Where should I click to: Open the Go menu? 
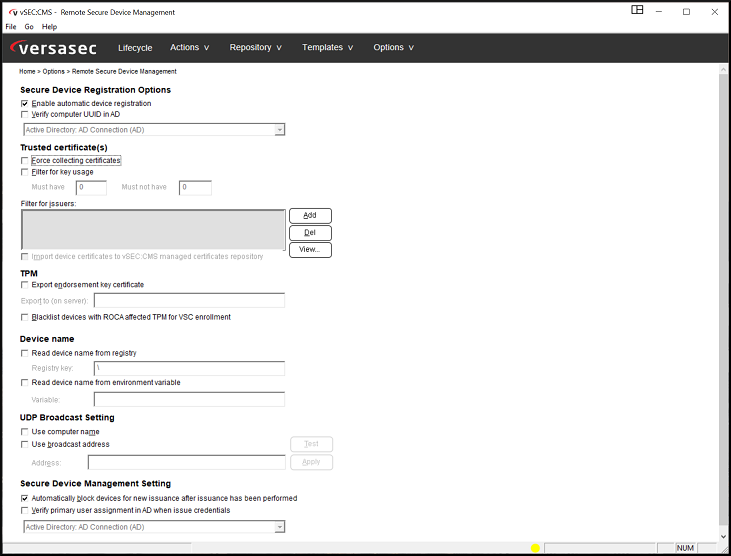pyautogui.click(x=29, y=27)
